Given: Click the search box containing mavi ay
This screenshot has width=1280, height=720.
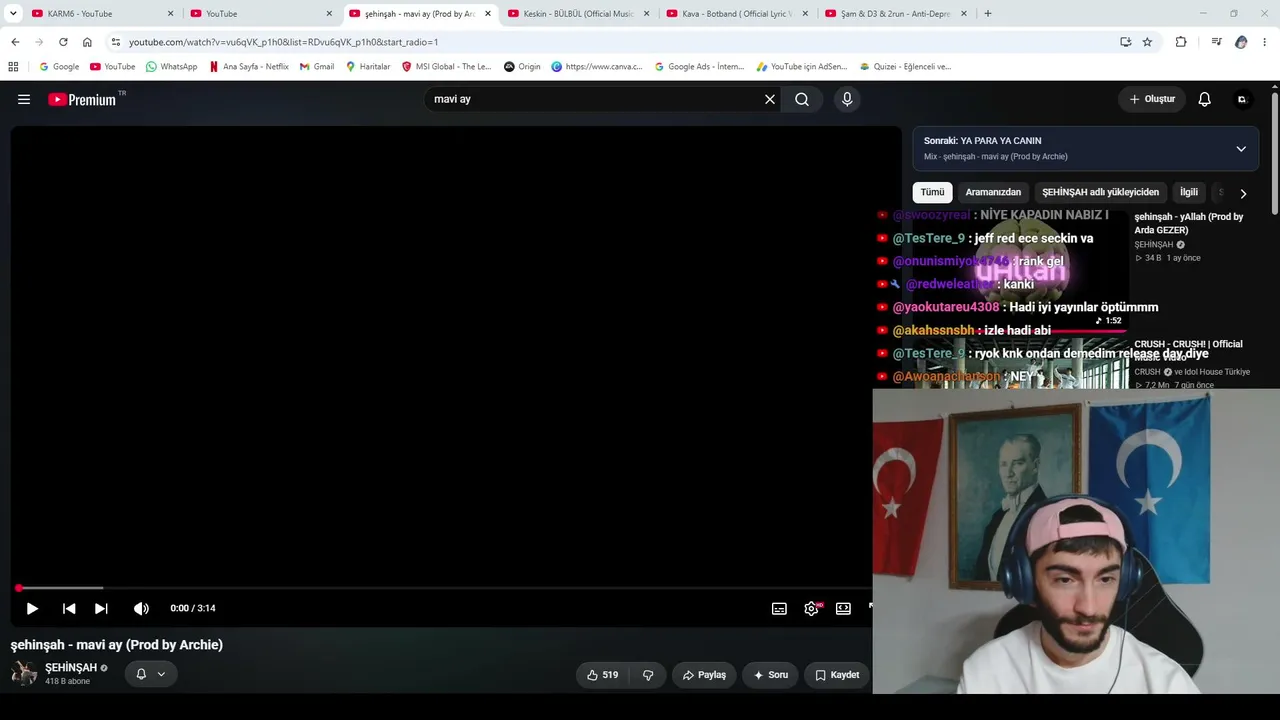Looking at the screenshot, I should pos(596,99).
